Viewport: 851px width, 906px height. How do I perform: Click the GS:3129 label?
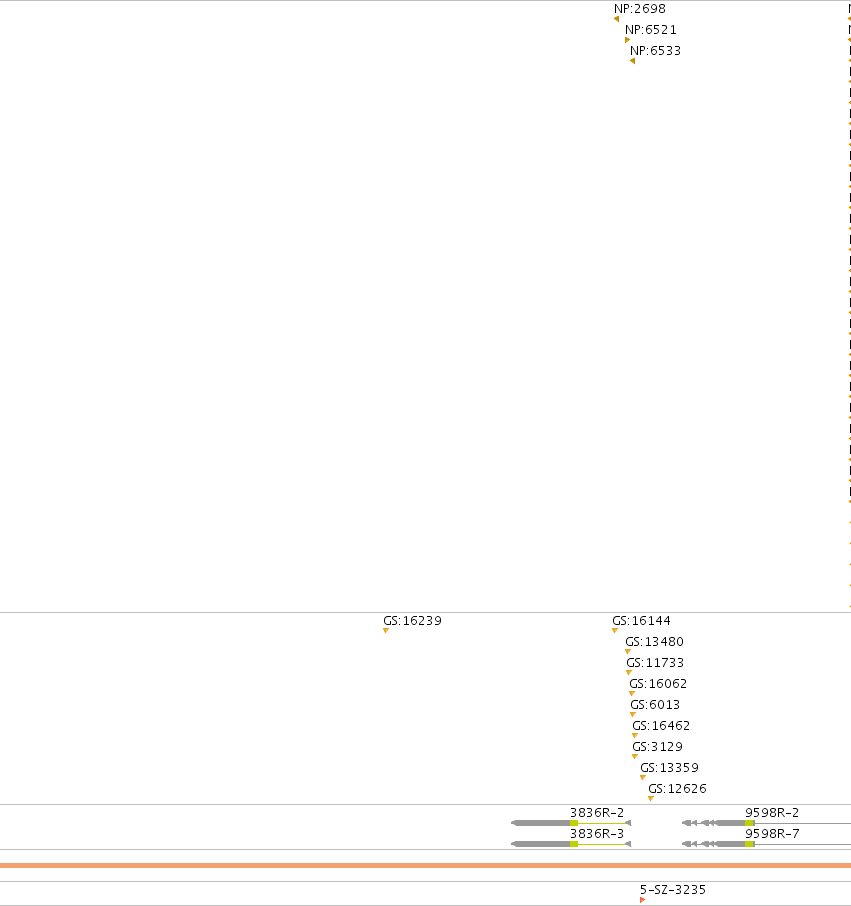pos(657,747)
